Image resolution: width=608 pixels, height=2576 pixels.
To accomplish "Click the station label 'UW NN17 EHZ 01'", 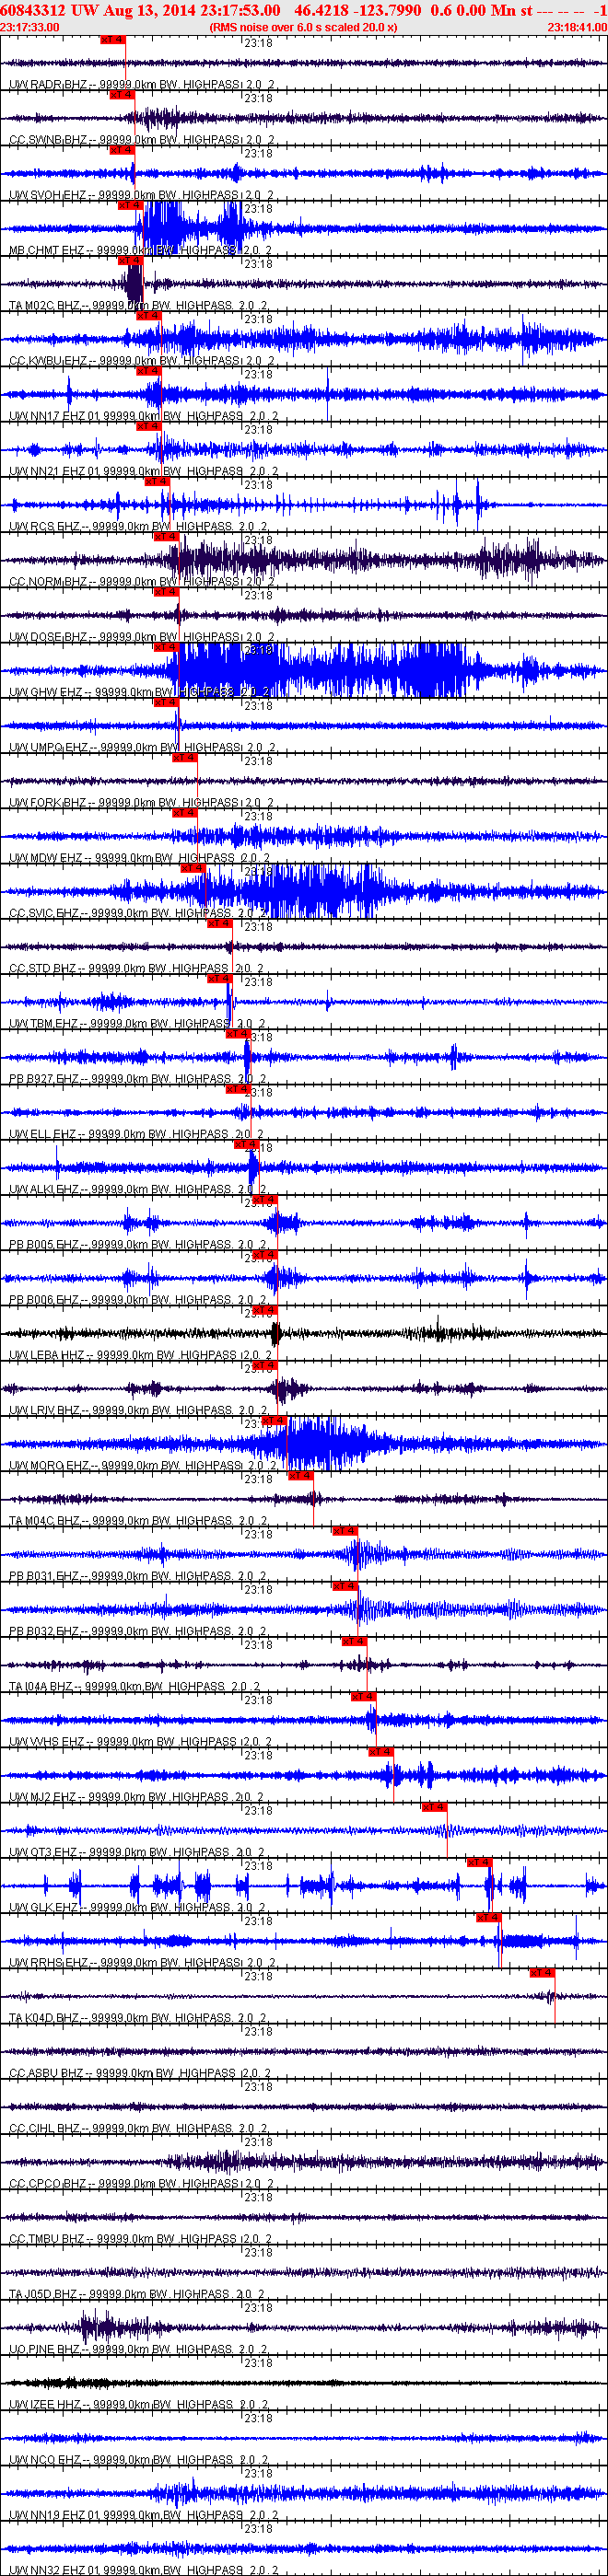I will coord(55,416).
